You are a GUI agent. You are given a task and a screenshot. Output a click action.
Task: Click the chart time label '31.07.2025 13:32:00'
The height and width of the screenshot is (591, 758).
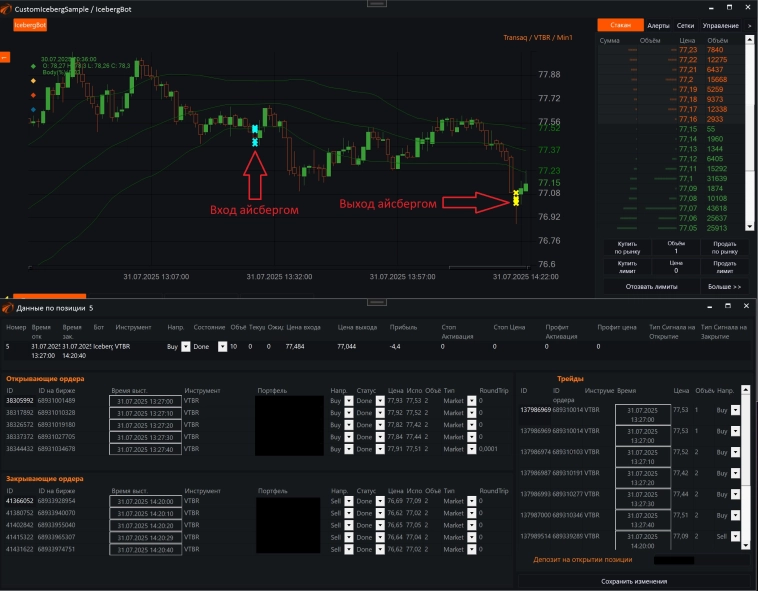(279, 277)
